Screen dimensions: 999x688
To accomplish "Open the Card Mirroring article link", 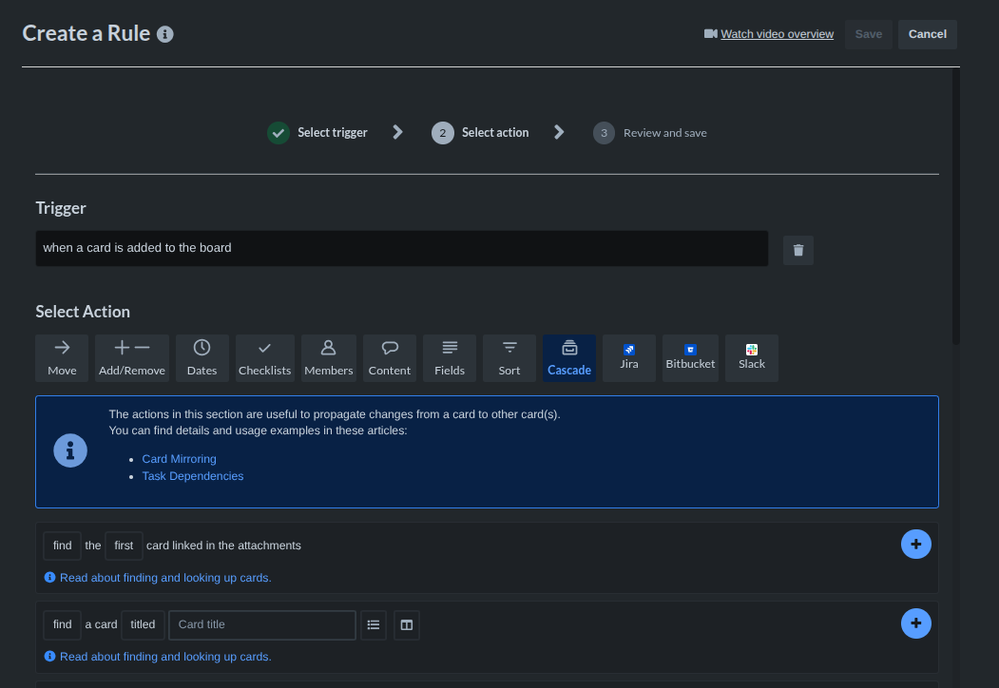I will pyautogui.click(x=179, y=458).
